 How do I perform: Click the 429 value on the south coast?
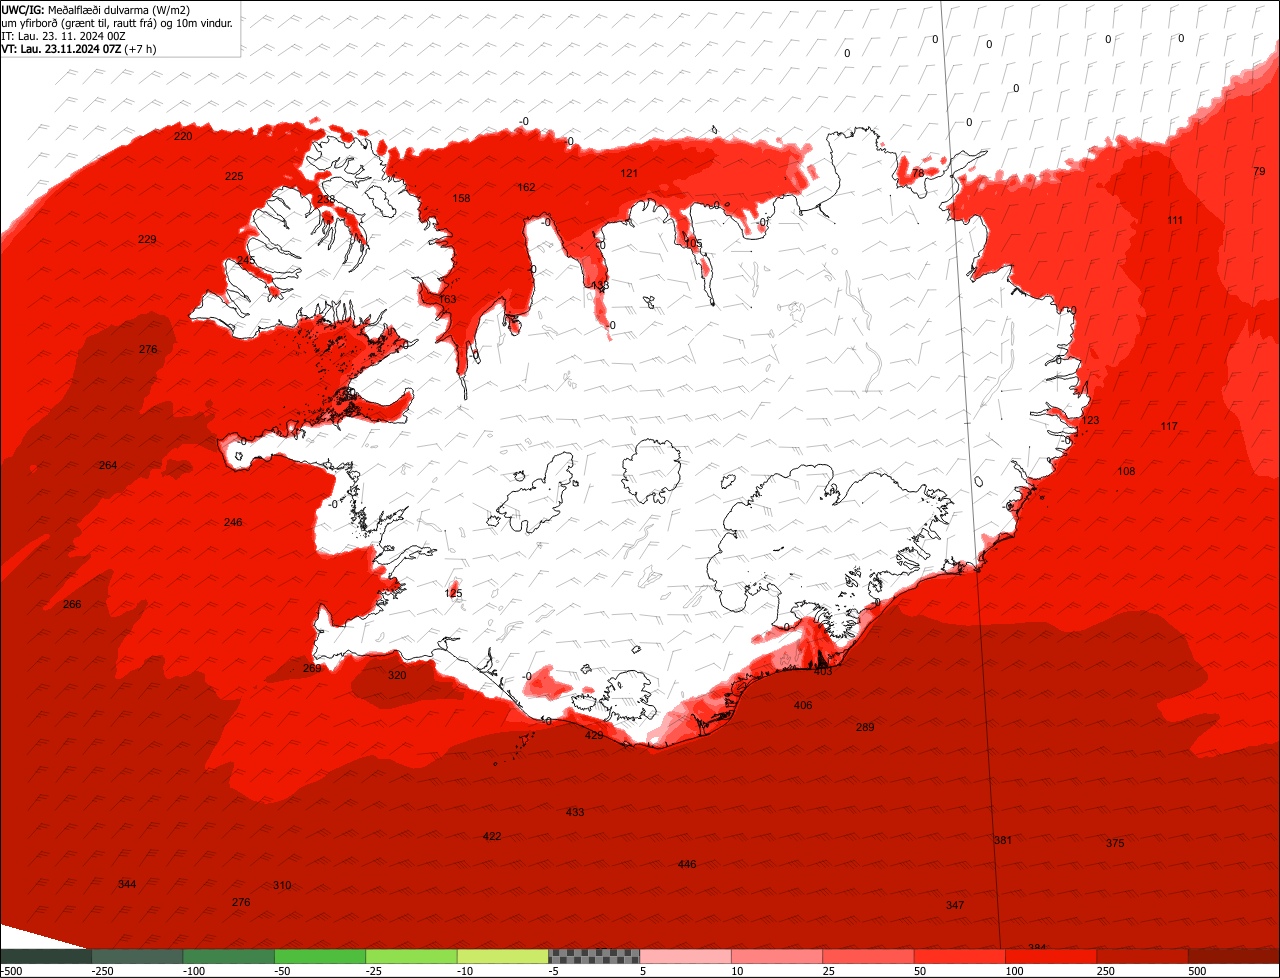[x=594, y=735]
